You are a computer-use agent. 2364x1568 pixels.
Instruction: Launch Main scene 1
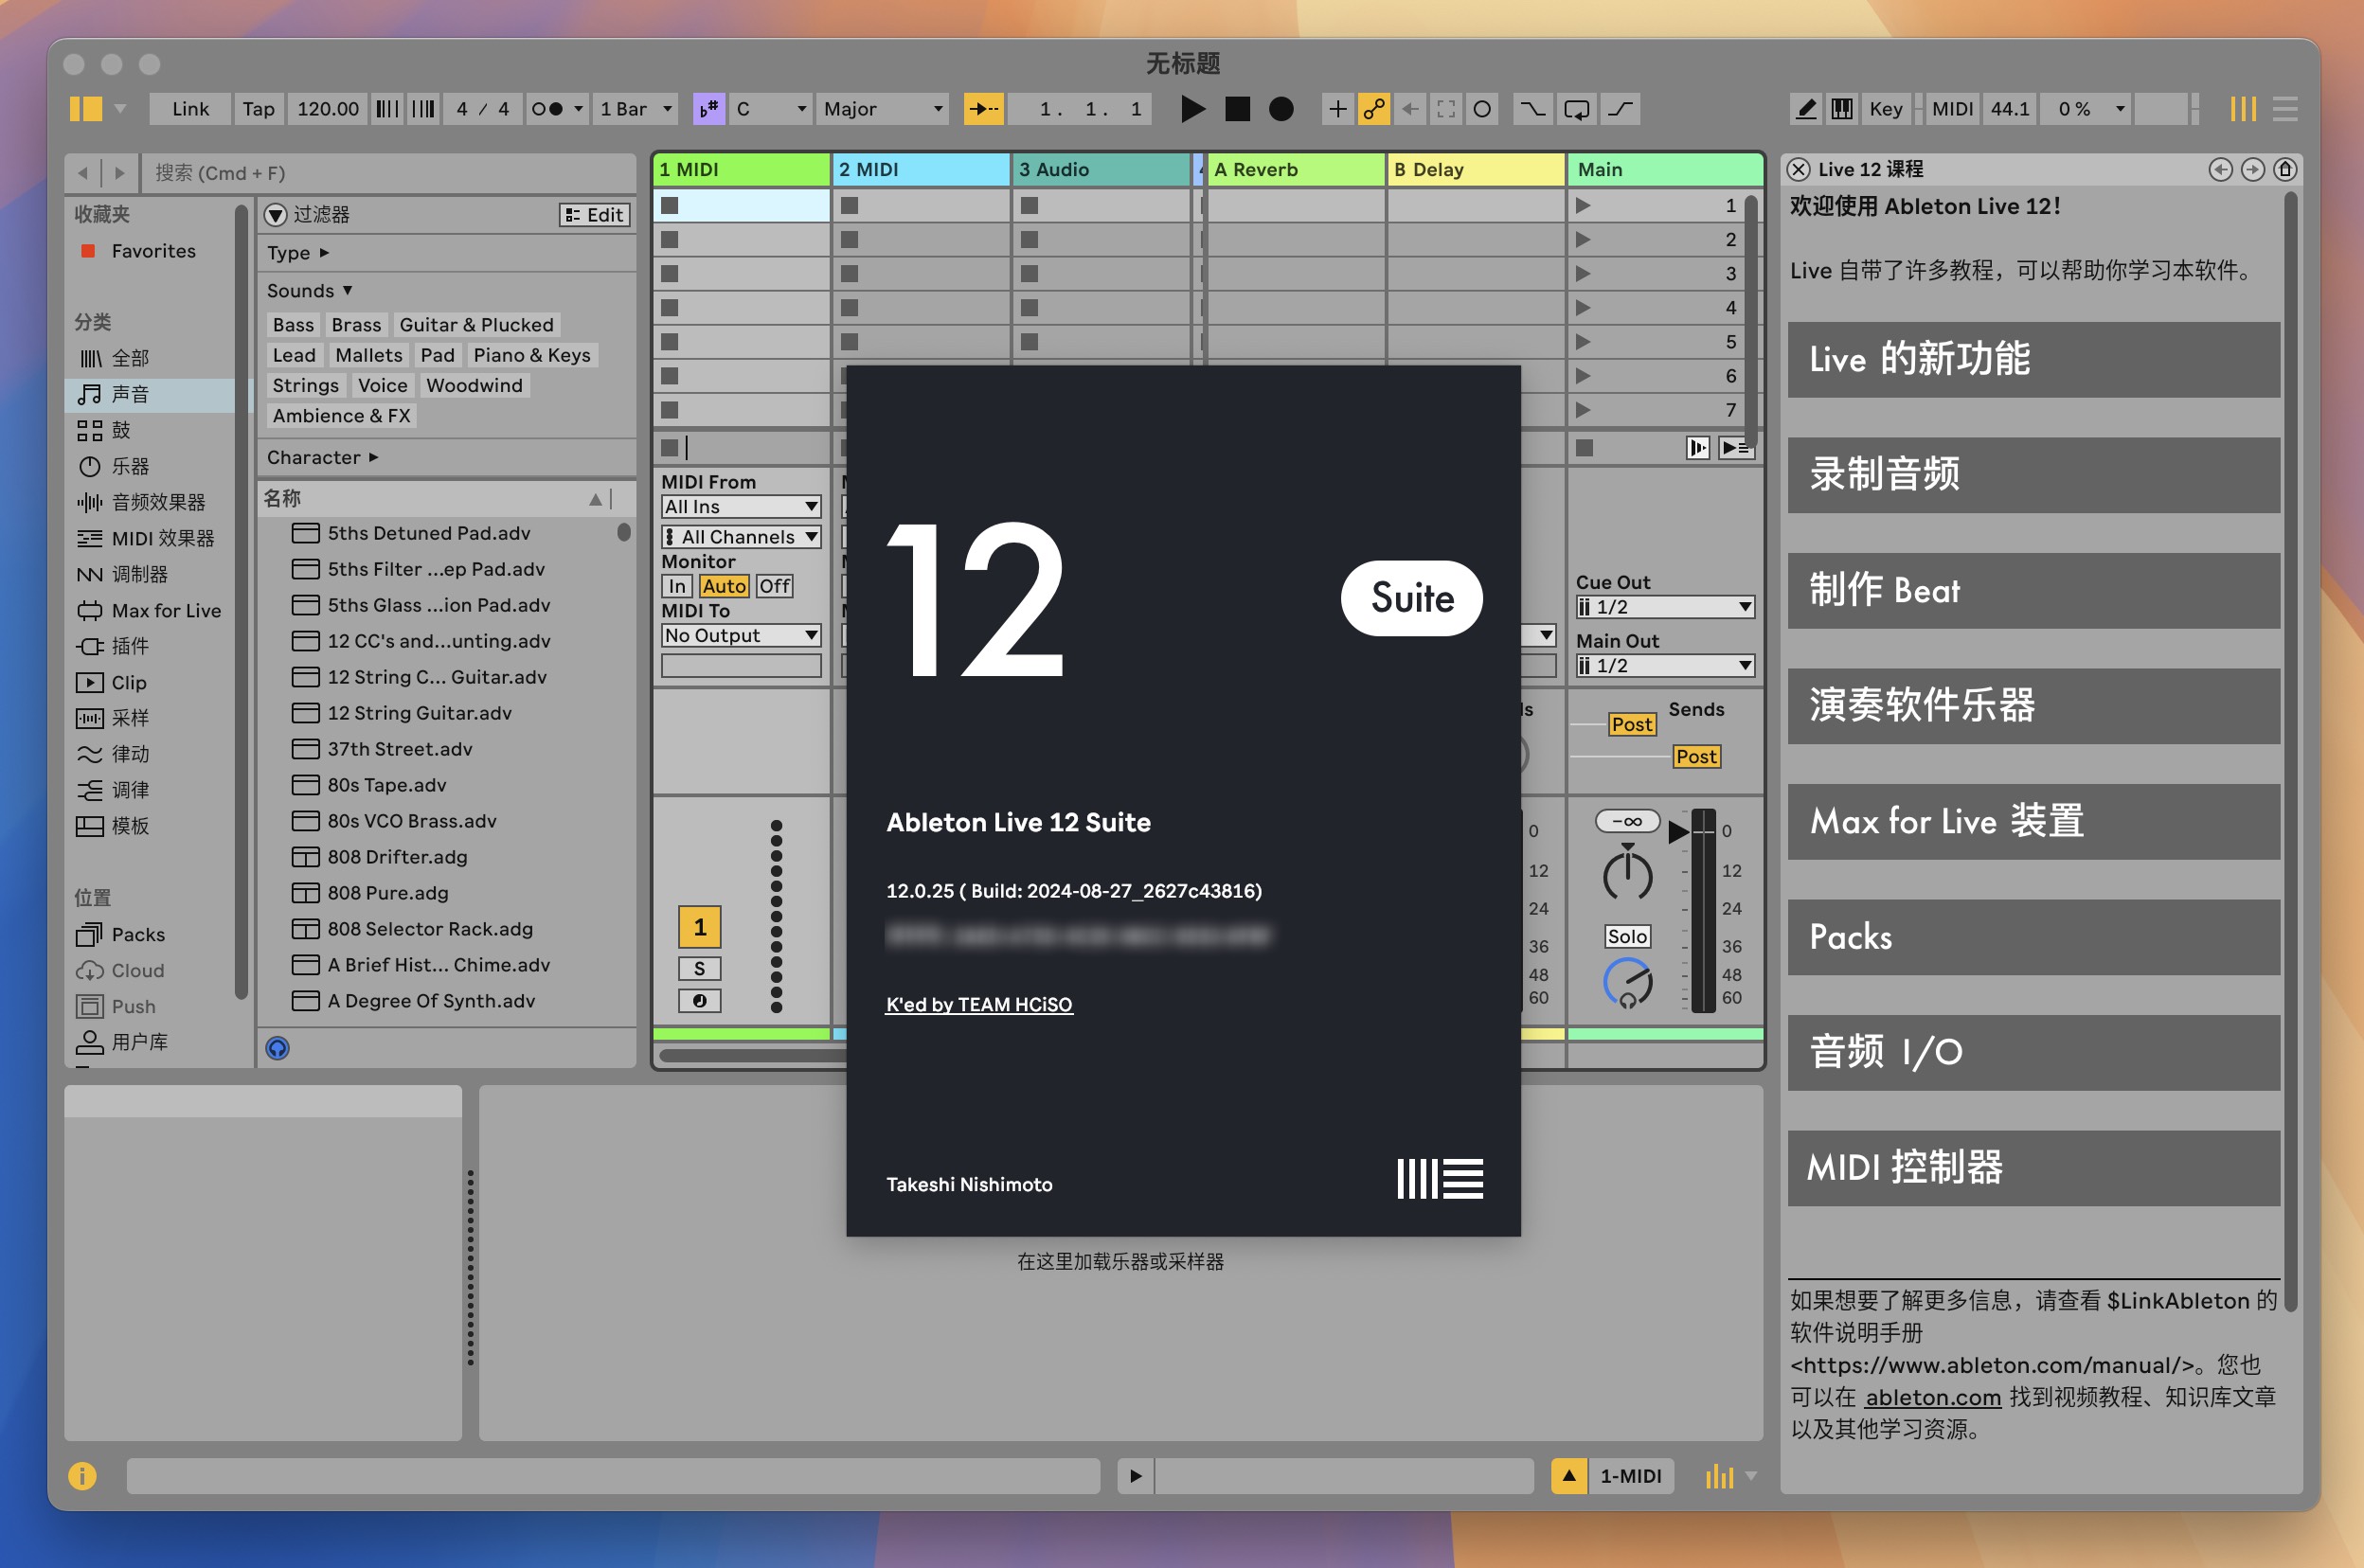coord(1583,206)
